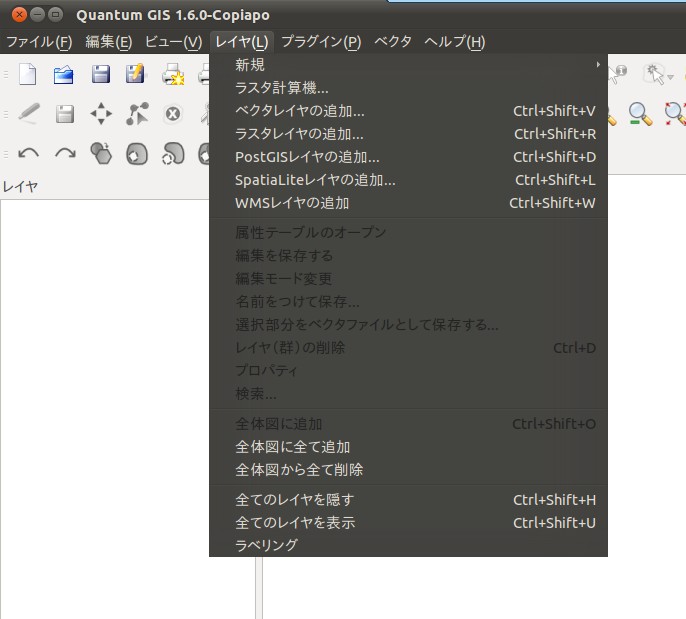The height and width of the screenshot is (619, 686).
Task: Click 全体図に追加 menu item
Action: [x=408, y=424]
